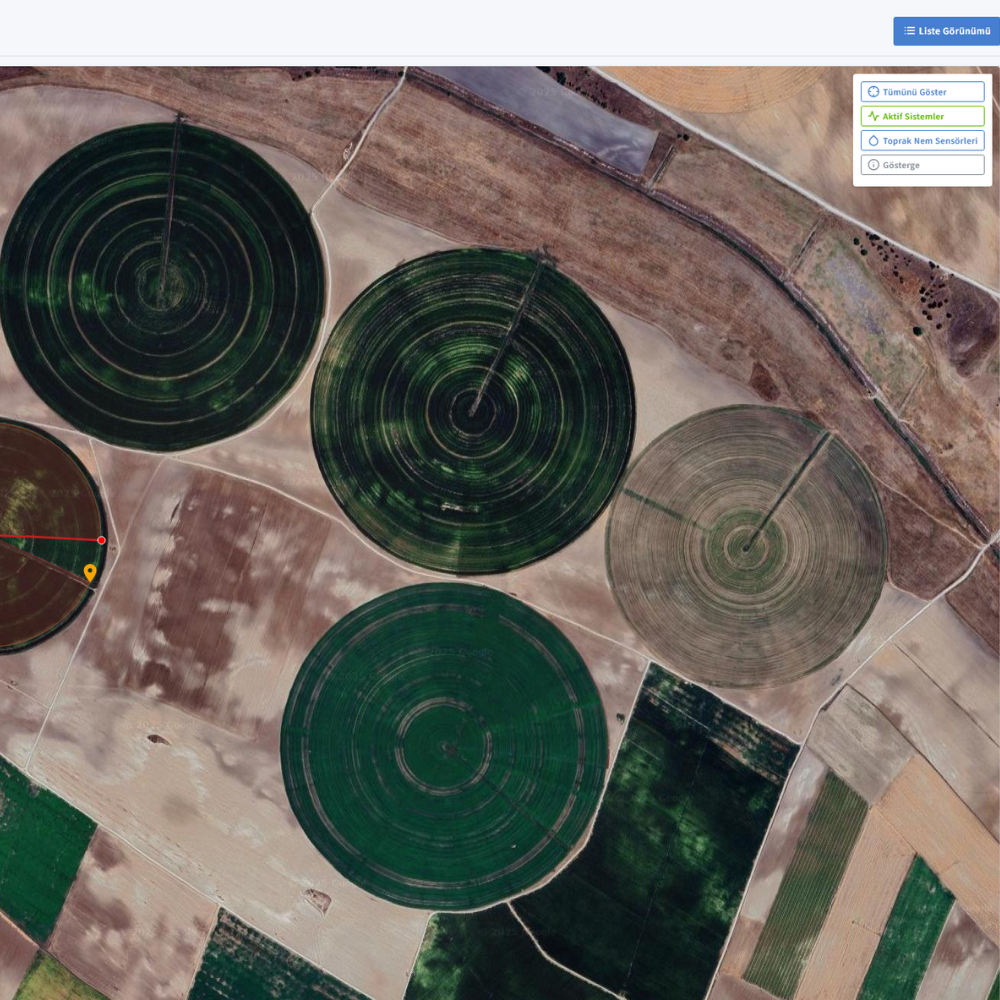
Task: Select the orange location pin on map
Action: pyautogui.click(x=90, y=572)
